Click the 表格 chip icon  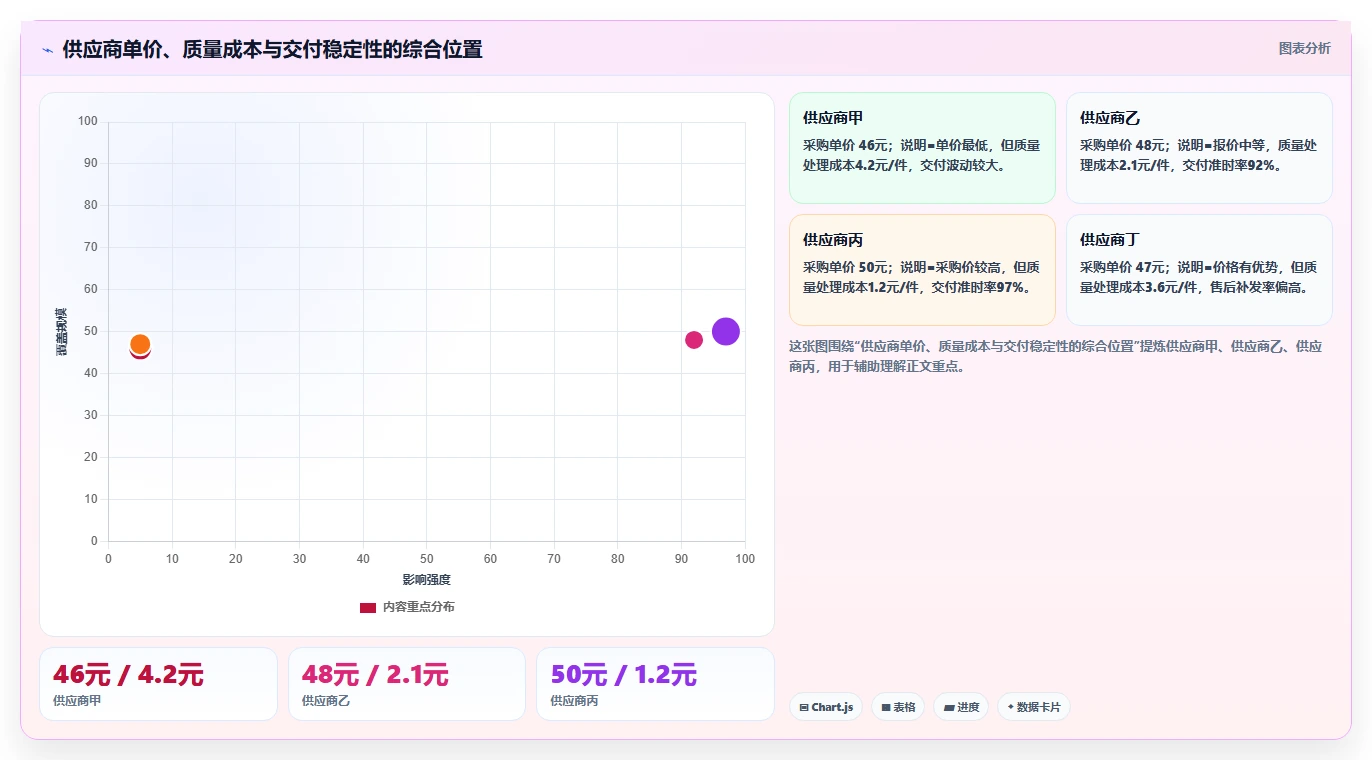[x=886, y=707]
